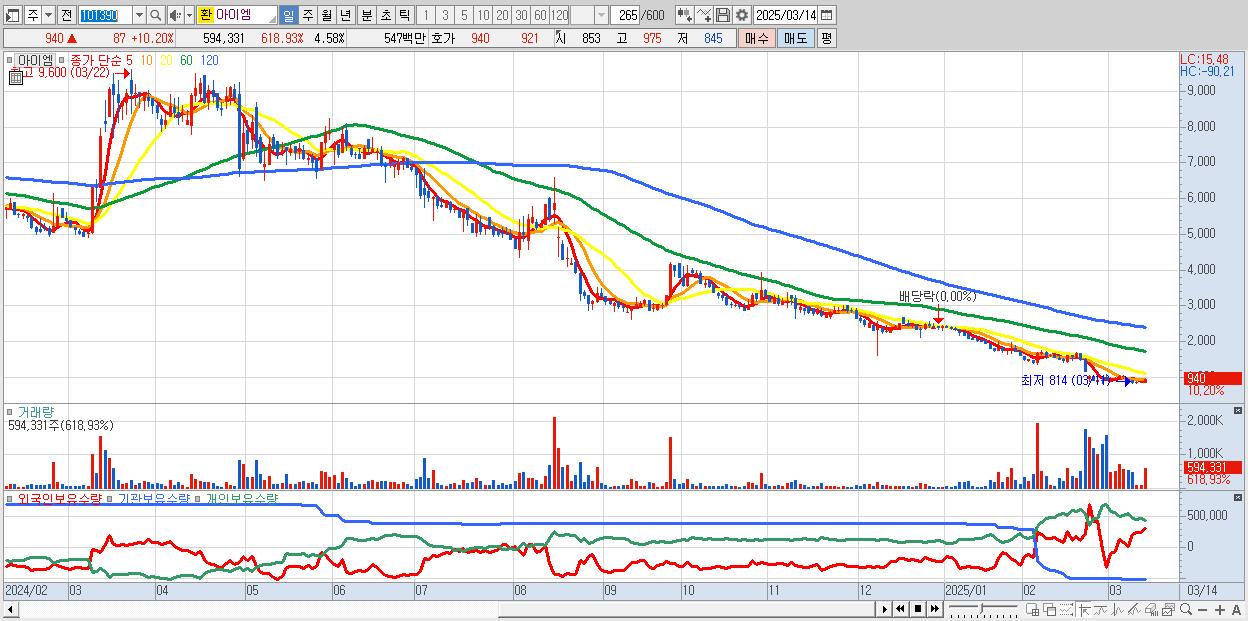This screenshot has height=621, width=1248.
Task: Click the 매수 buy button
Action: point(756,38)
